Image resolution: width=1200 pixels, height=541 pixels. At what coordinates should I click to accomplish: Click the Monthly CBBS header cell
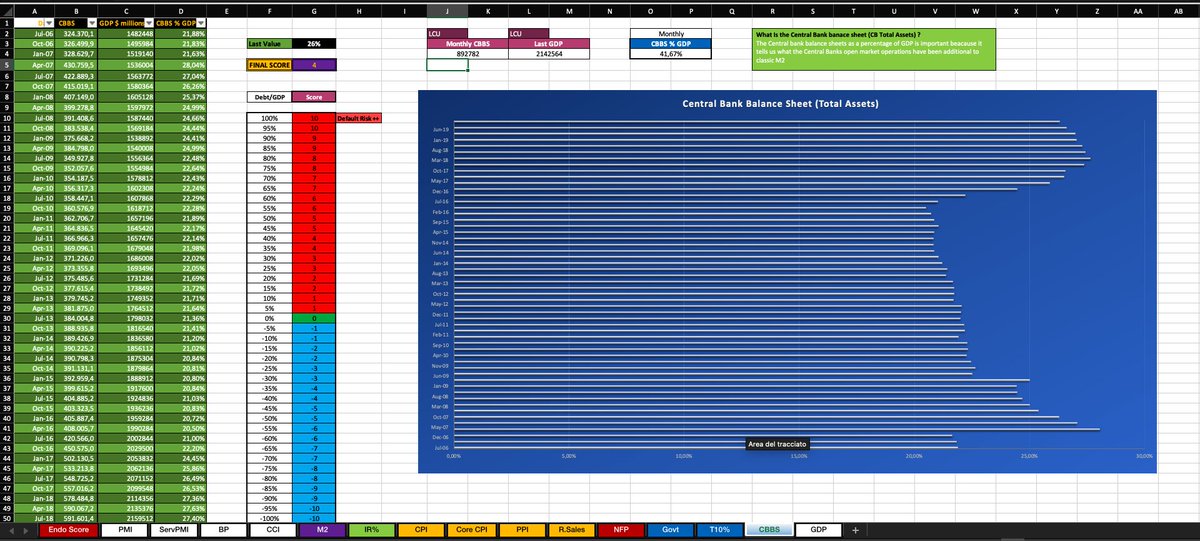pos(466,43)
